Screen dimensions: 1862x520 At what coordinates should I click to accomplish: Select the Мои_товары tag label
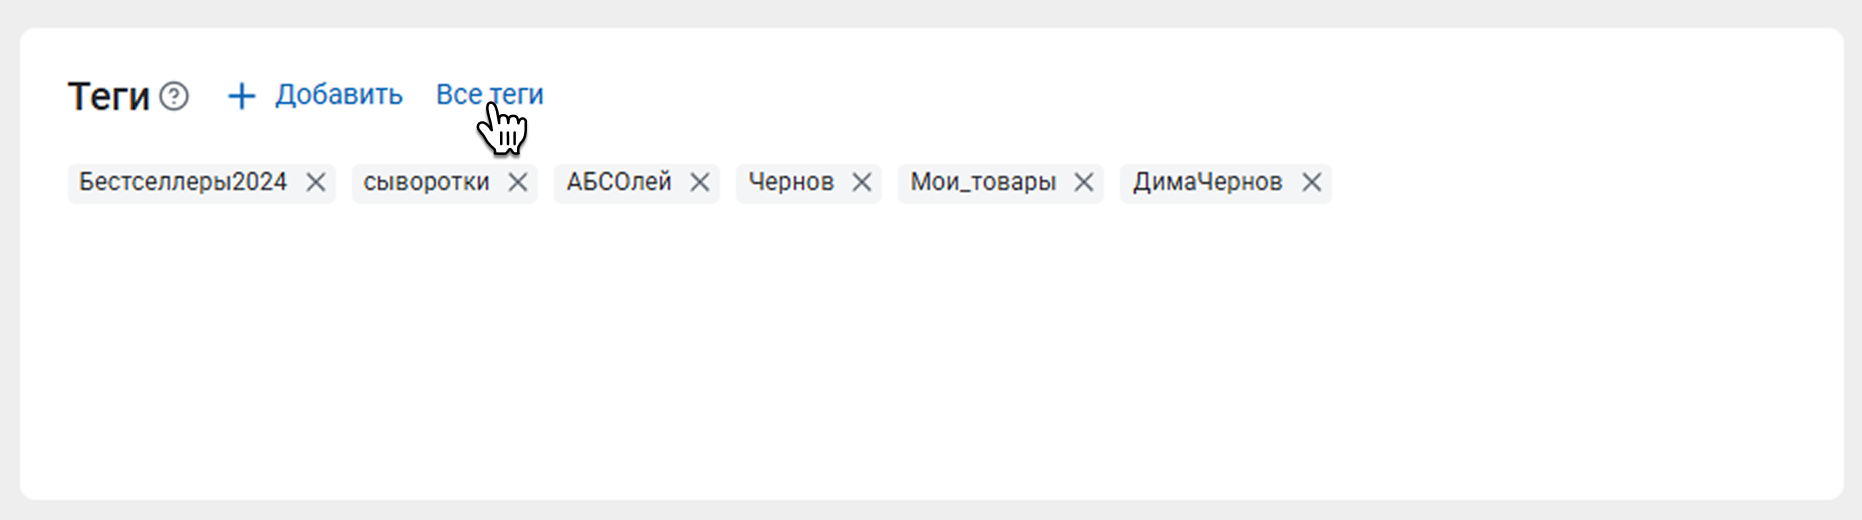click(983, 183)
